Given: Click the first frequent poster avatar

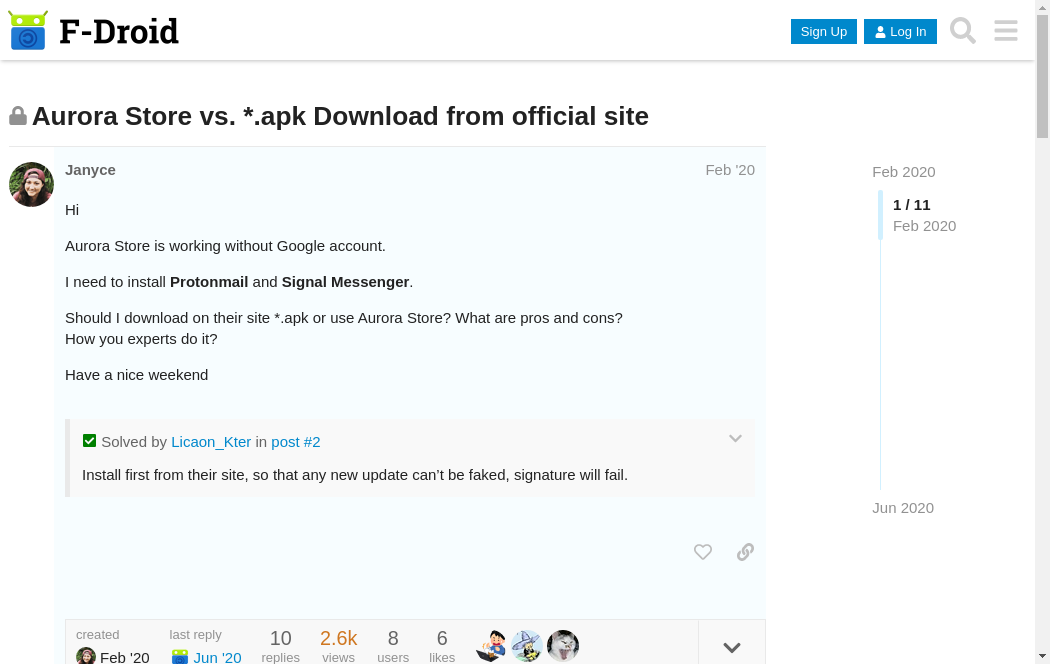Looking at the screenshot, I should 491,646.
